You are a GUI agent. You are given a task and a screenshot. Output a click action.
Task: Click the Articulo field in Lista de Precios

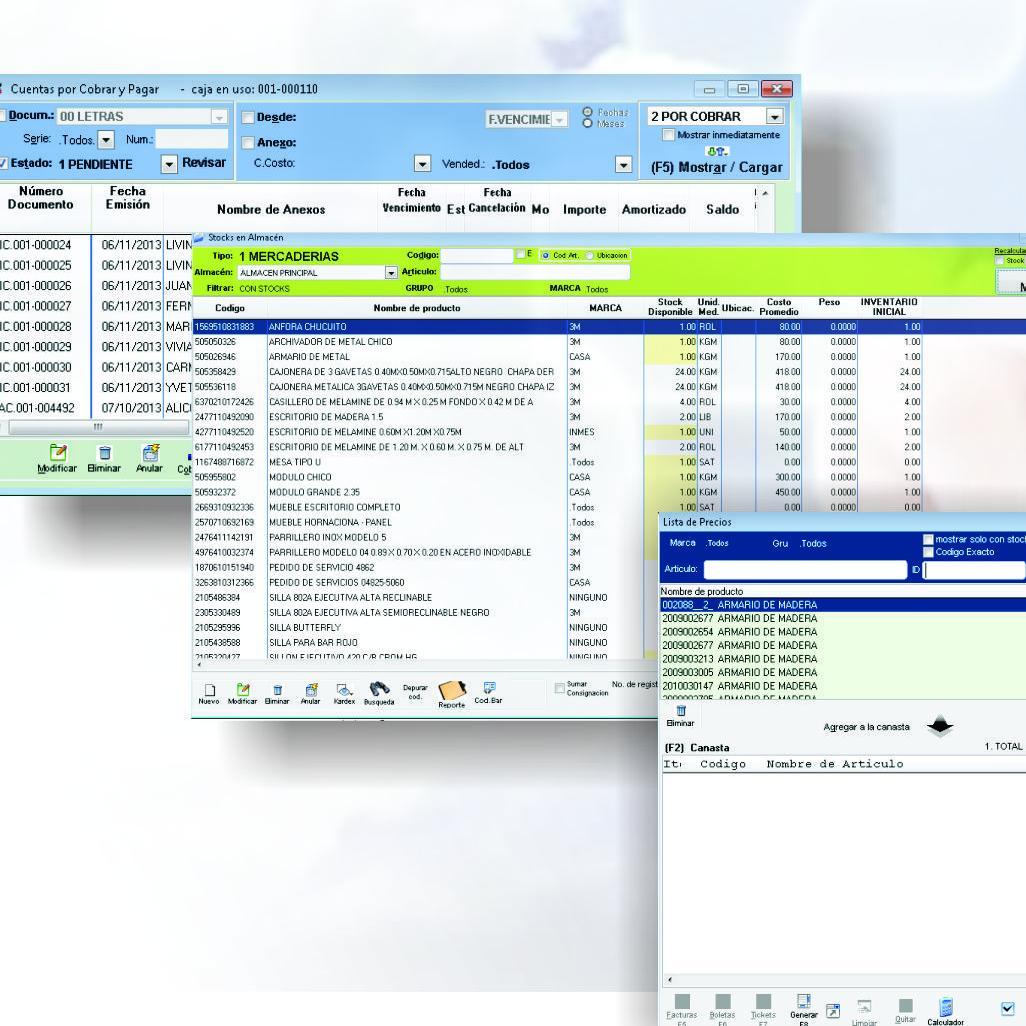tap(805, 569)
